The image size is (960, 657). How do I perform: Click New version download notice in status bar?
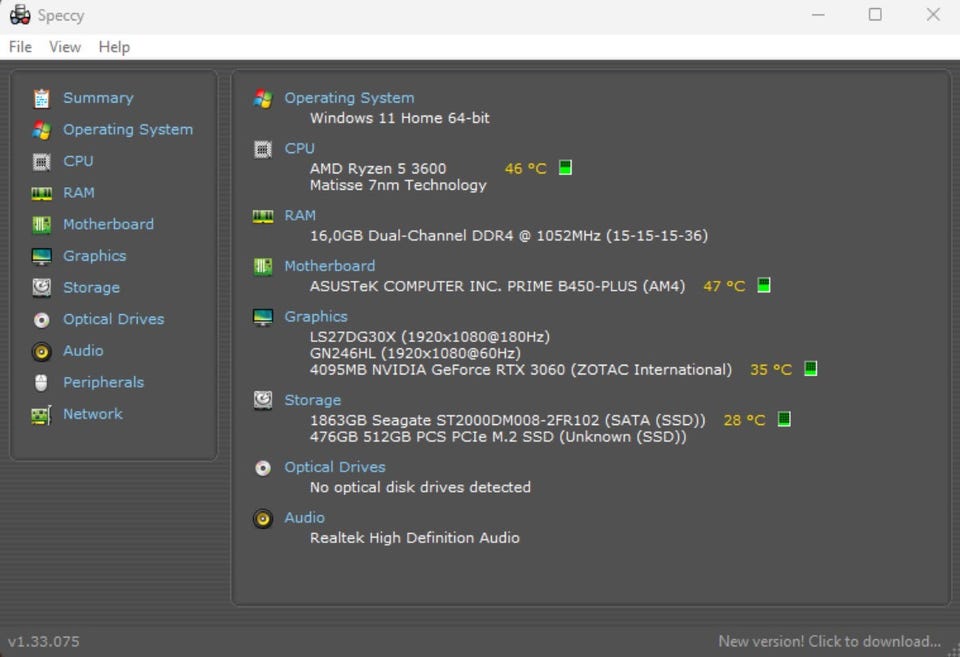coord(830,641)
